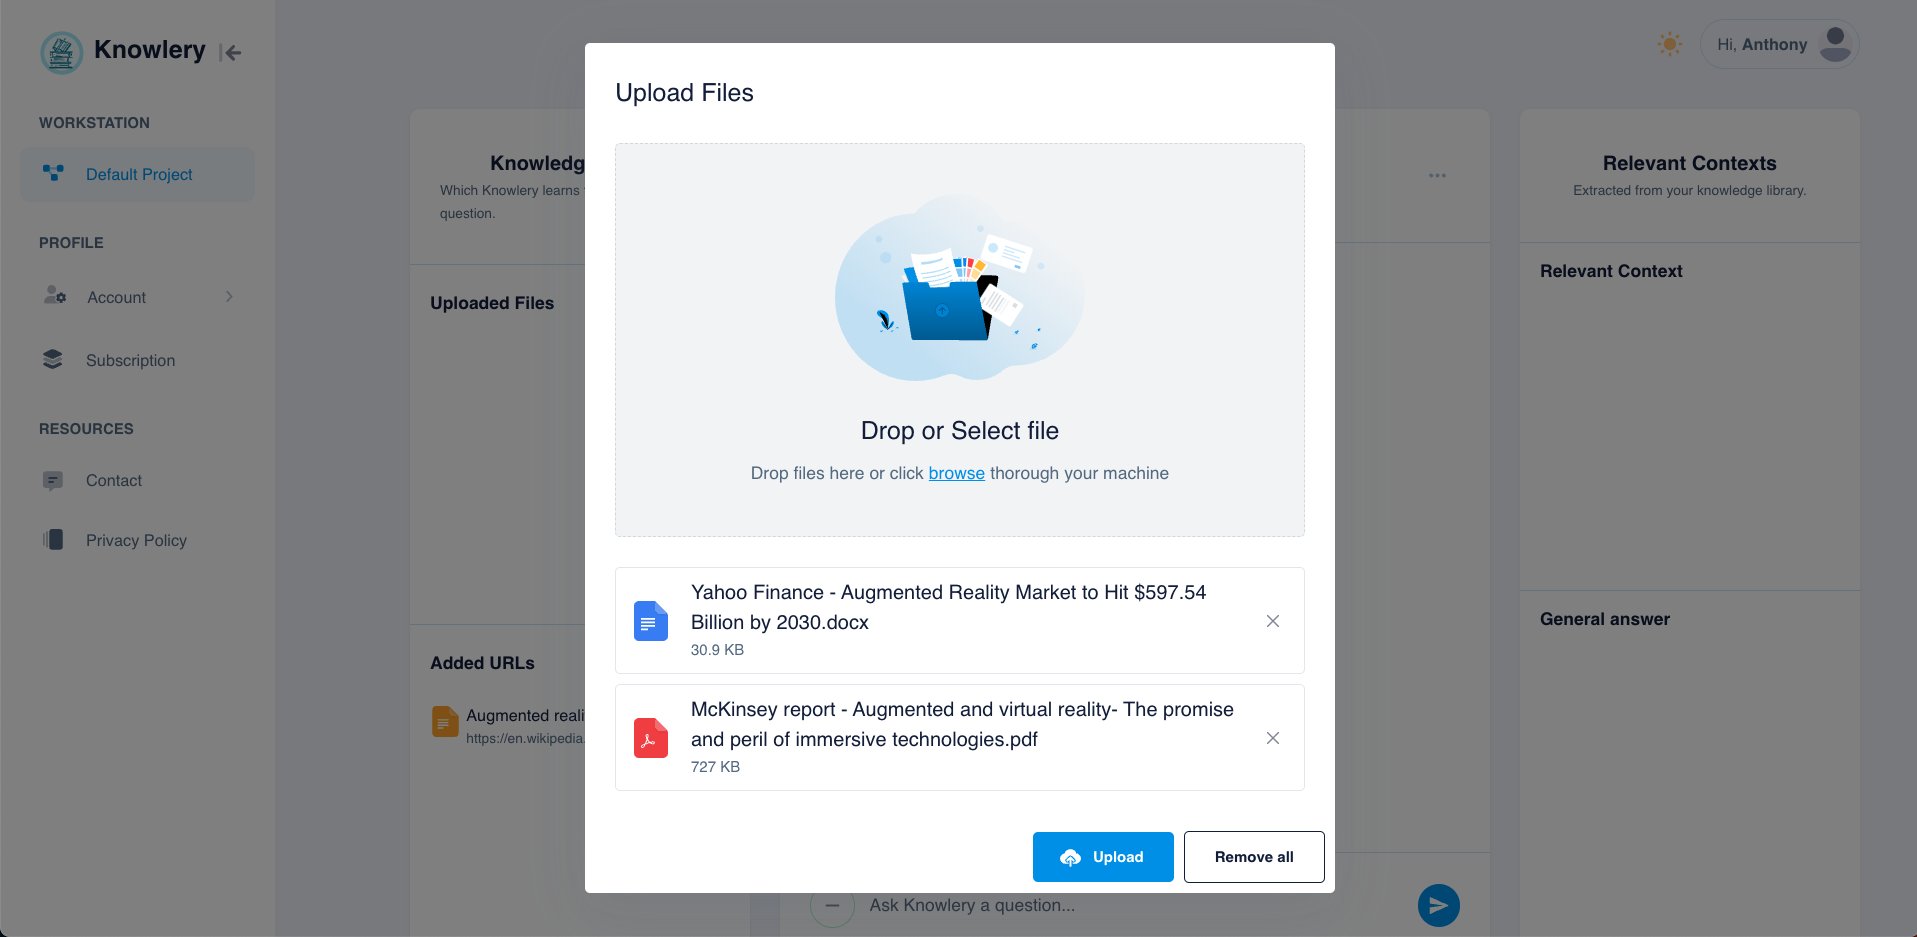Click the Upload button
Screen dimensions: 1917x937
click(x=1103, y=857)
